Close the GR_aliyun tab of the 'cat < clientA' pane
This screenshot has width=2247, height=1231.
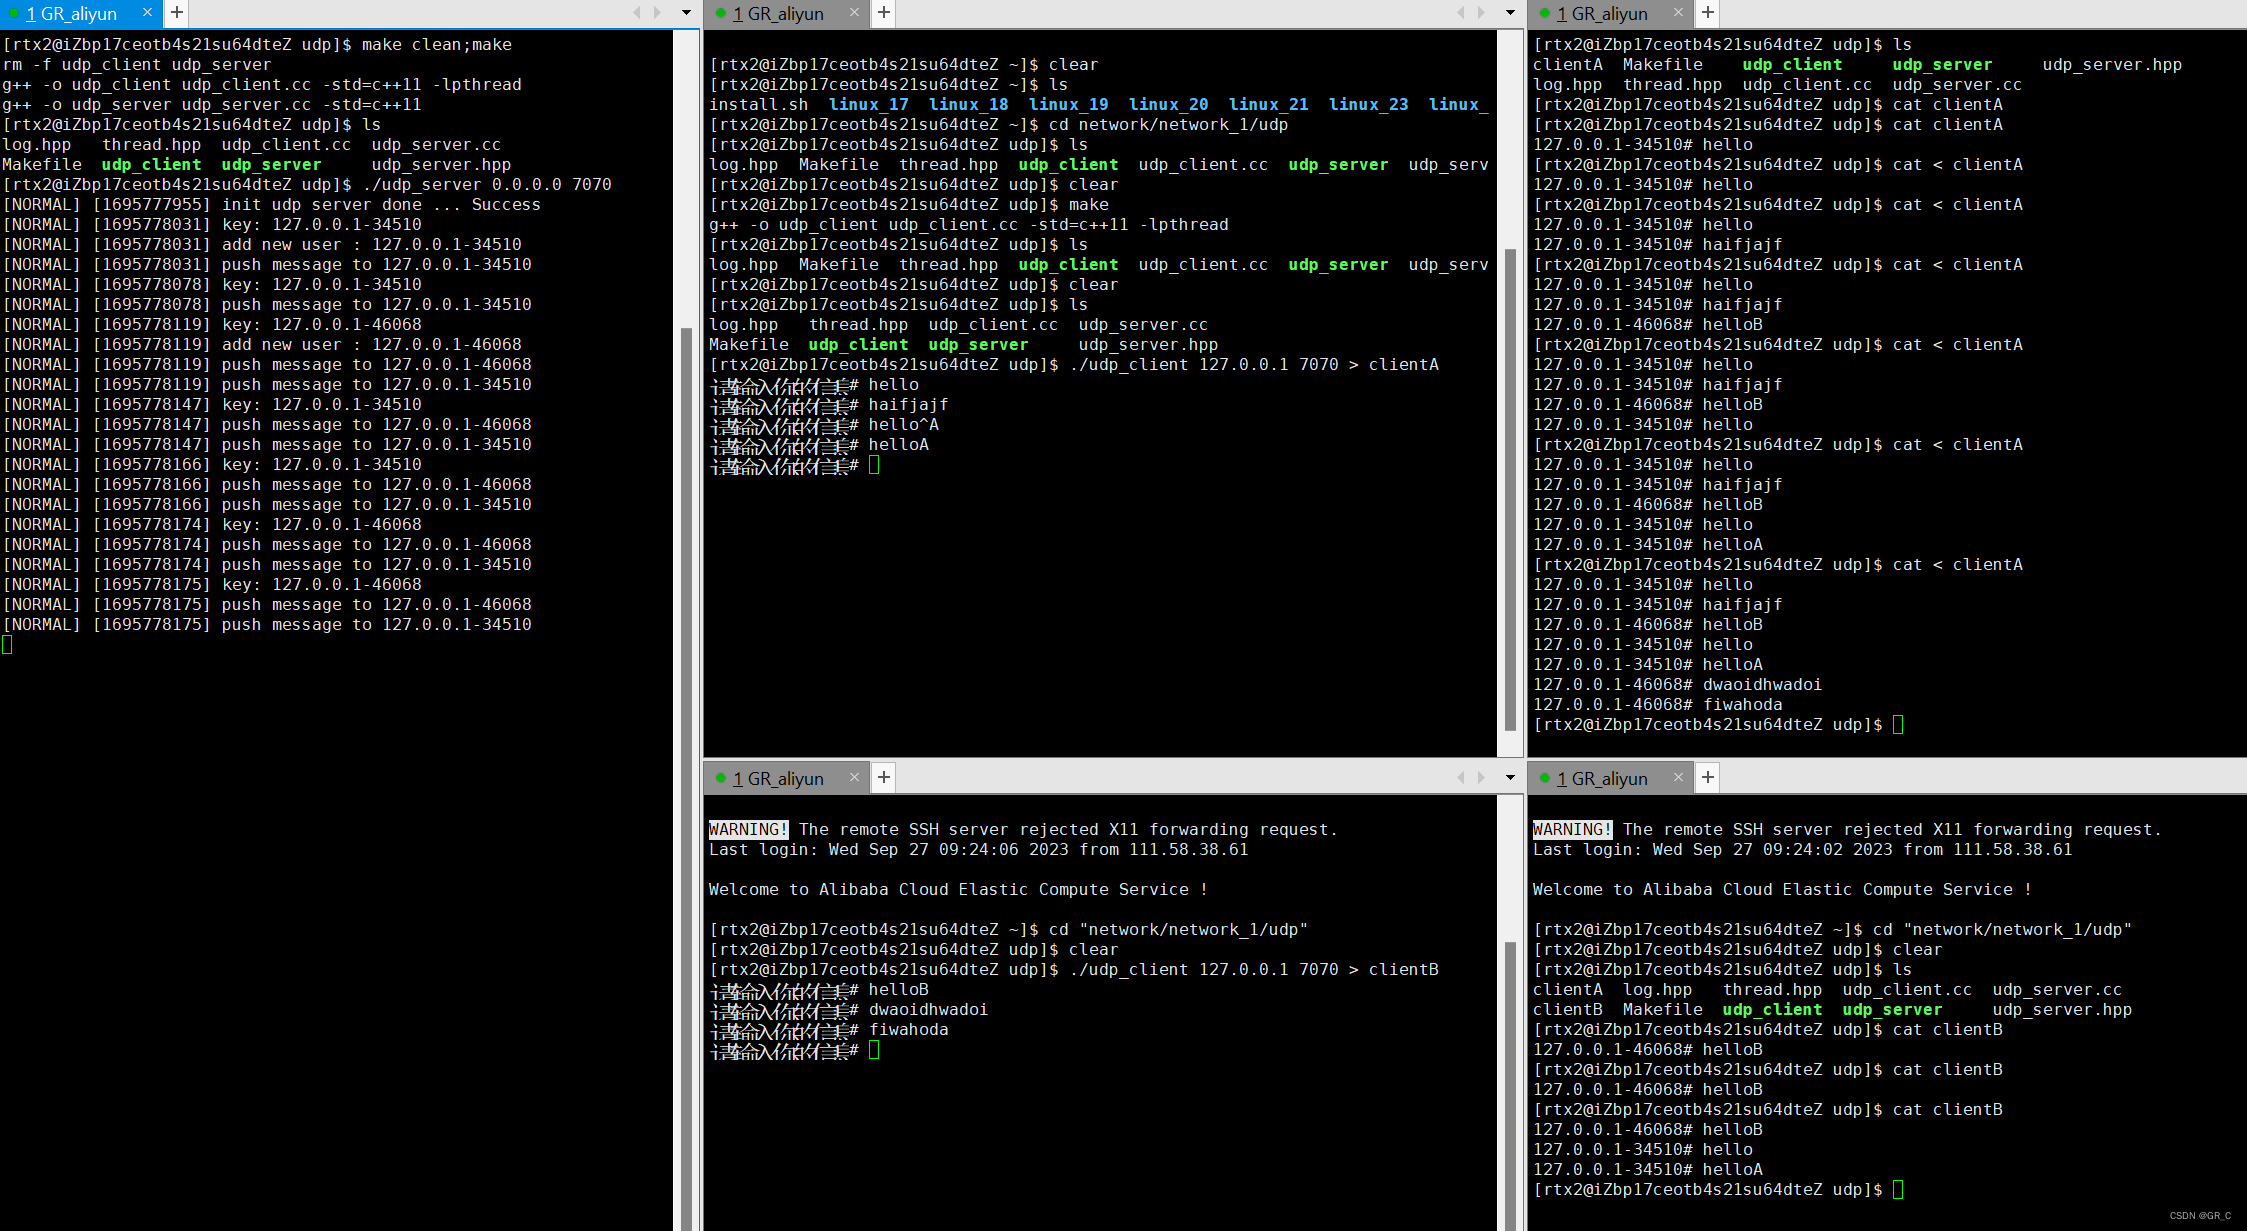coord(1678,13)
